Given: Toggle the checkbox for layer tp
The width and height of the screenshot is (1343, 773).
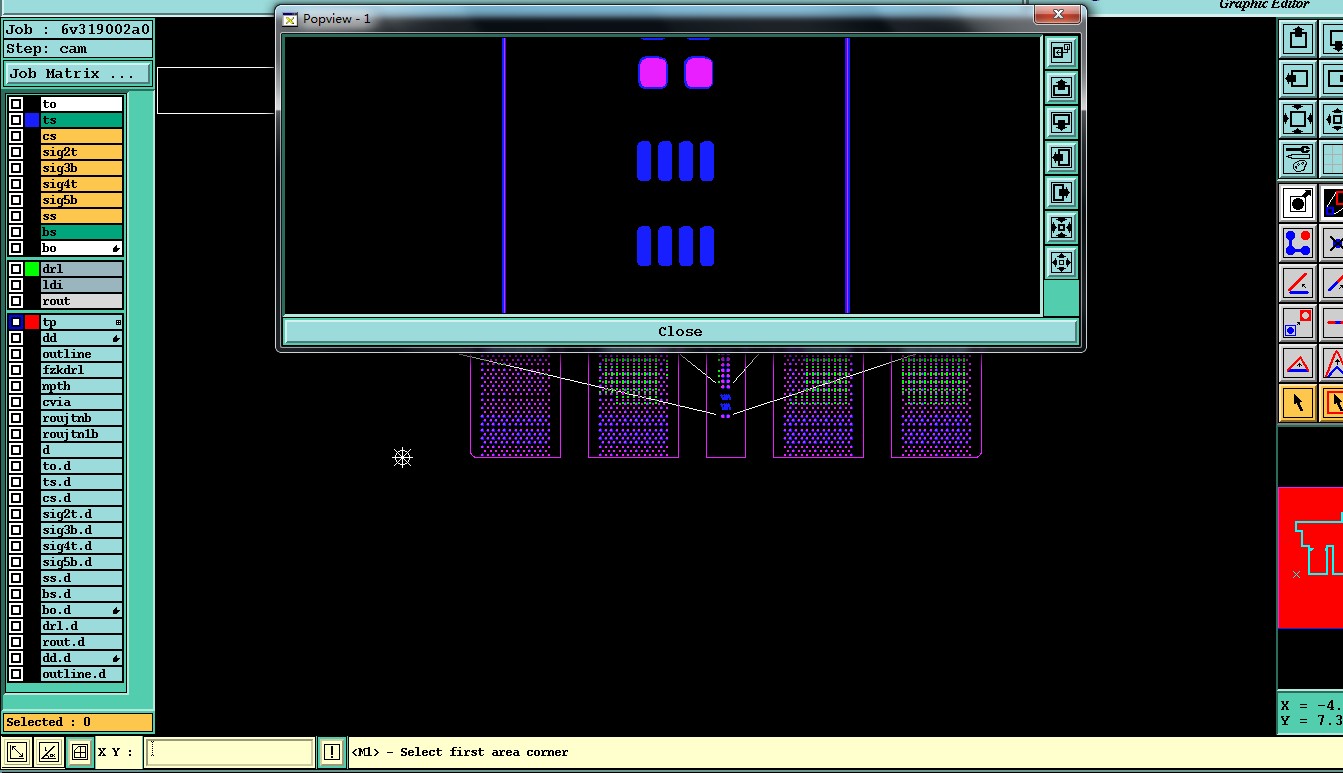Looking at the screenshot, I should 16,322.
